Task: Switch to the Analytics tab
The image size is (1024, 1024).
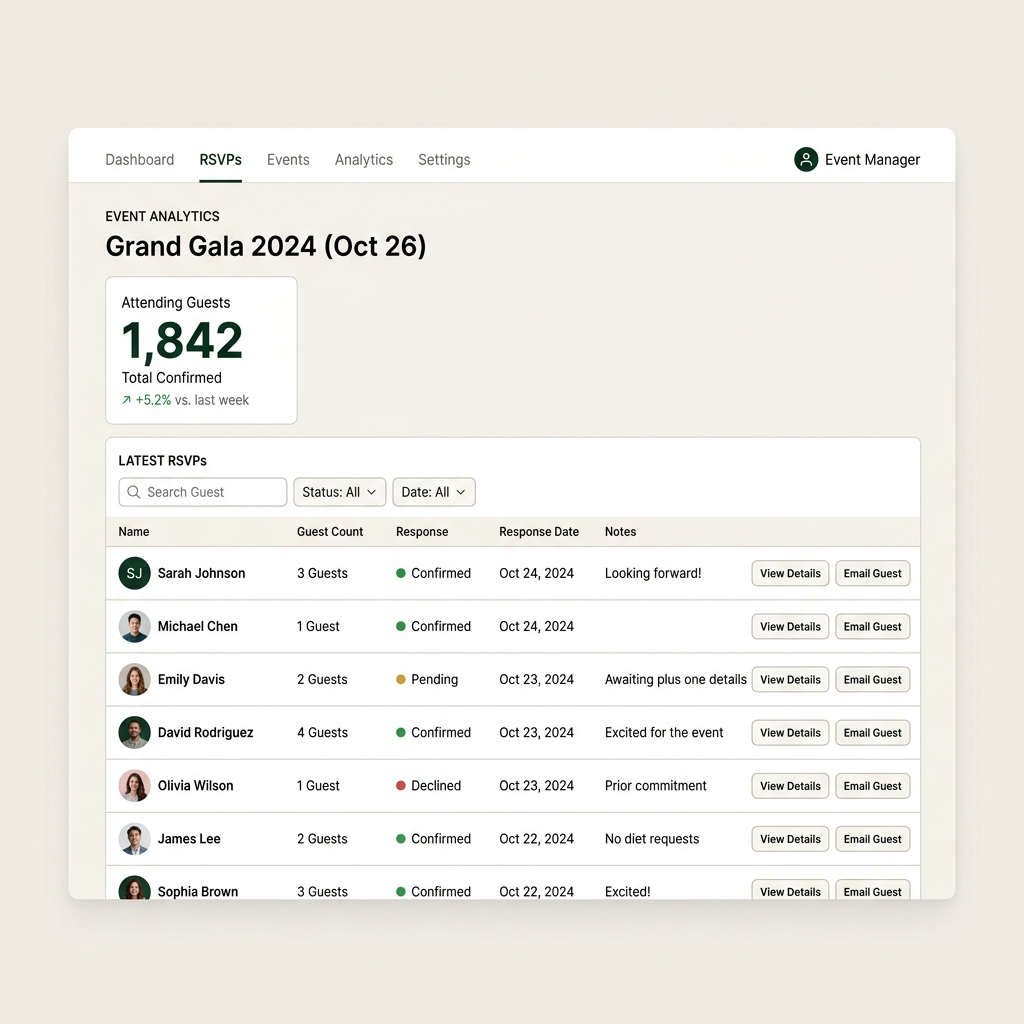Action: (x=363, y=159)
